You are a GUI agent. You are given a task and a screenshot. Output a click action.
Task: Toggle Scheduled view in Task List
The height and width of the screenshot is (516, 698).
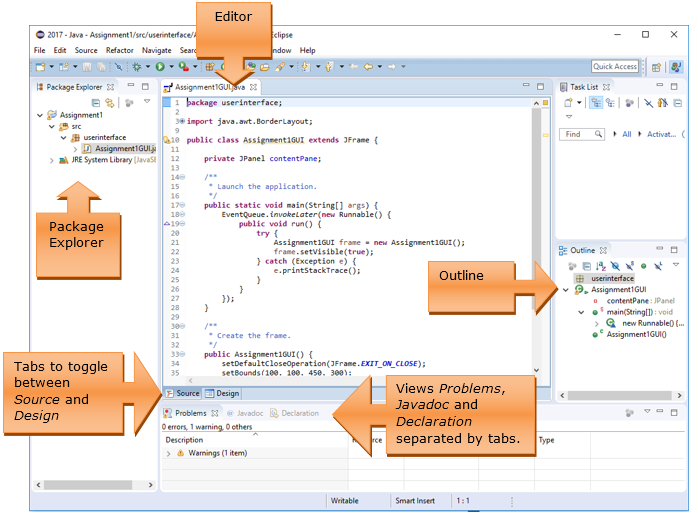tap(610, 103)
